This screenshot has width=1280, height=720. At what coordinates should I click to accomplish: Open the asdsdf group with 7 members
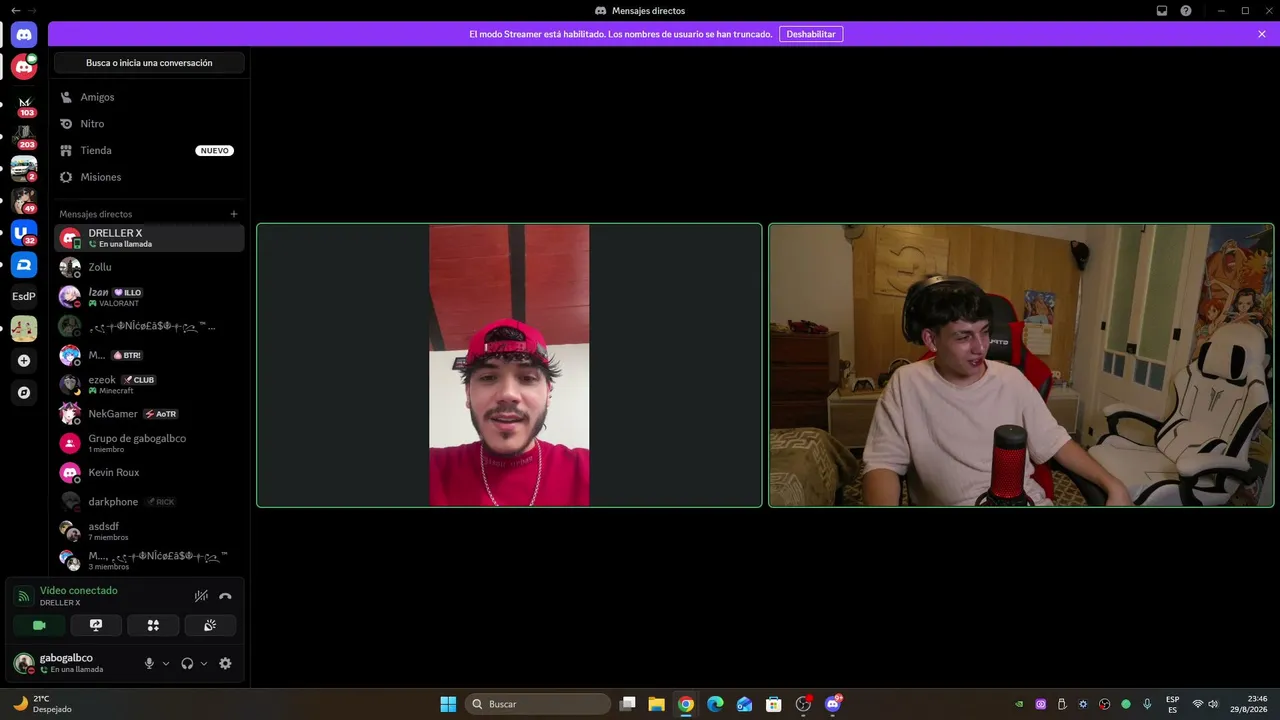(x=149, y=531)
